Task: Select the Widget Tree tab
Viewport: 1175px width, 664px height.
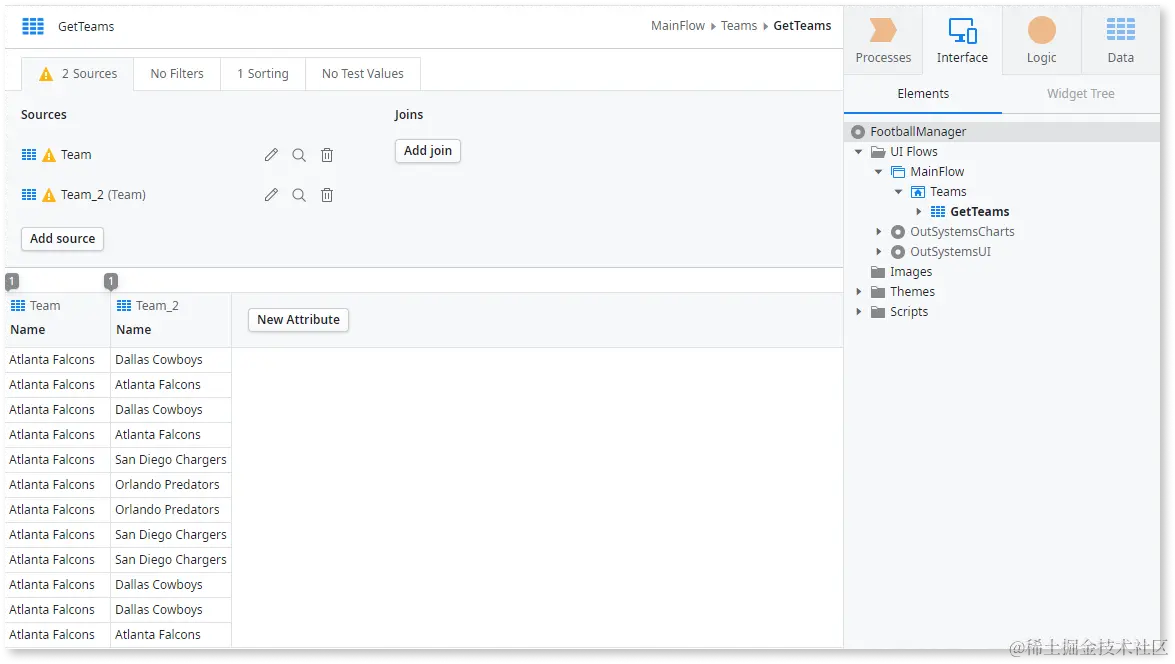Action: pos(1081,94)
